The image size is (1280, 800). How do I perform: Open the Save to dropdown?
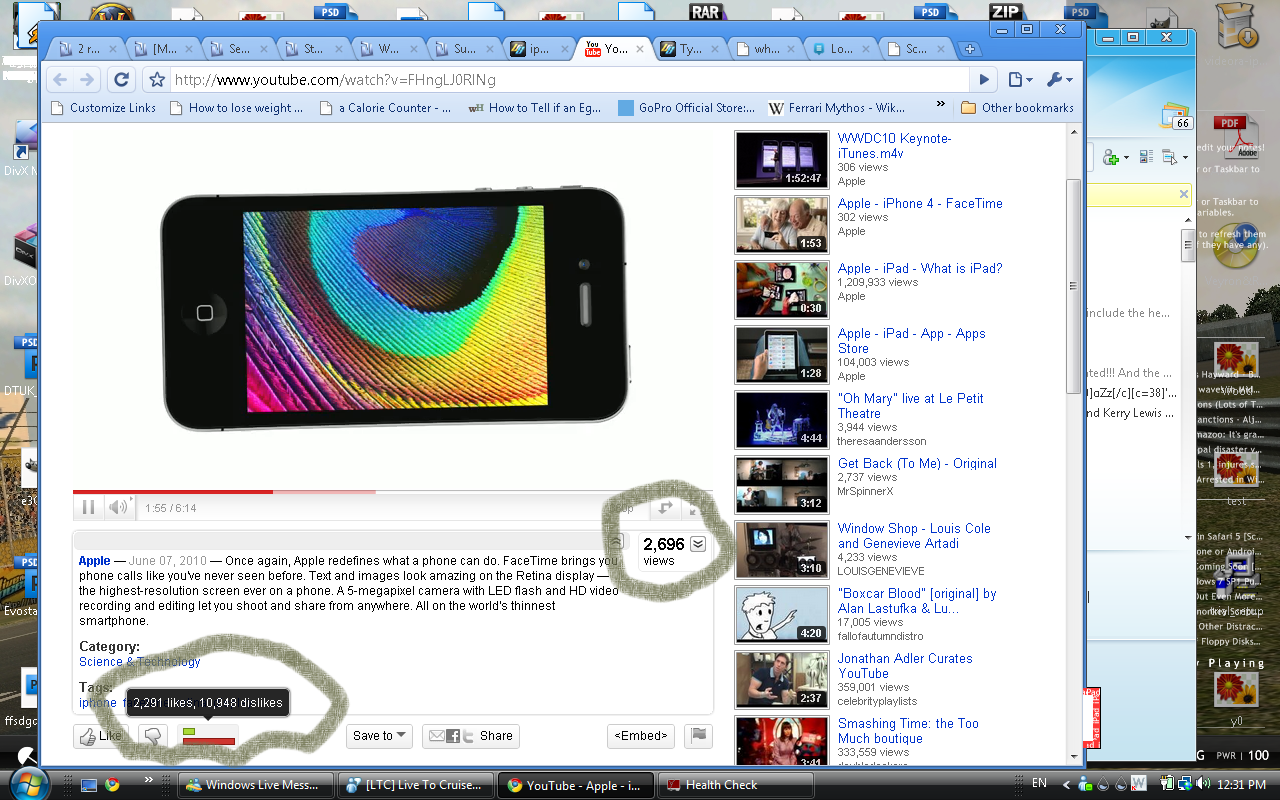[x=380, y=736]
